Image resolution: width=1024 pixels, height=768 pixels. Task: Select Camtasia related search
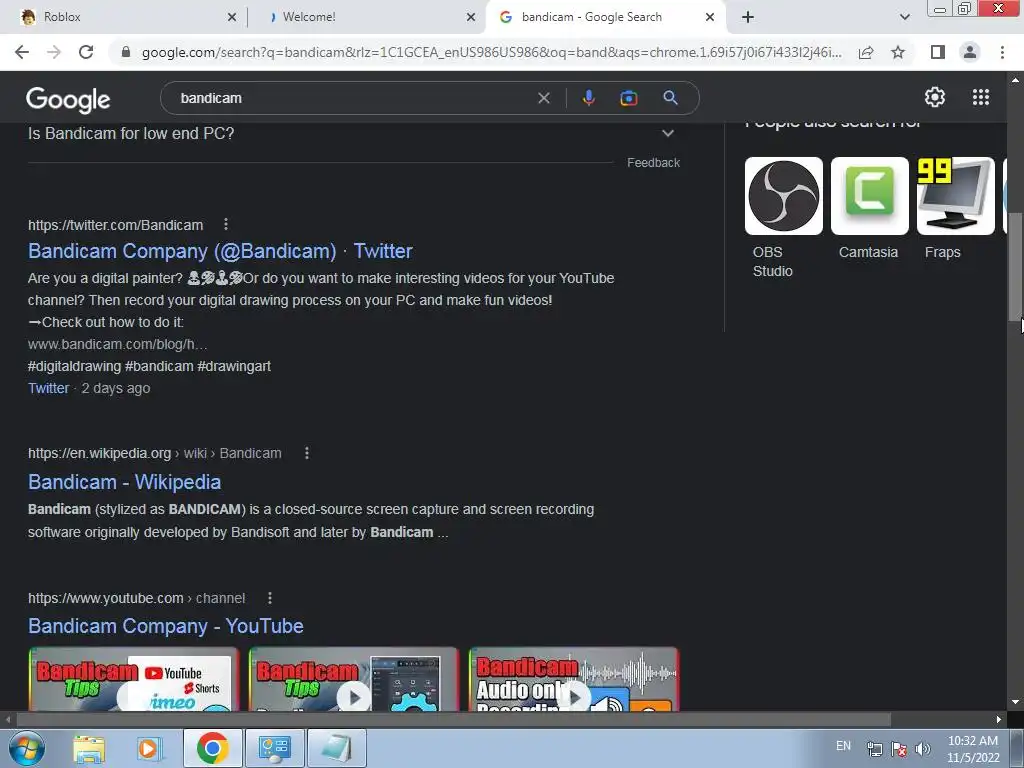coord(869,209)
